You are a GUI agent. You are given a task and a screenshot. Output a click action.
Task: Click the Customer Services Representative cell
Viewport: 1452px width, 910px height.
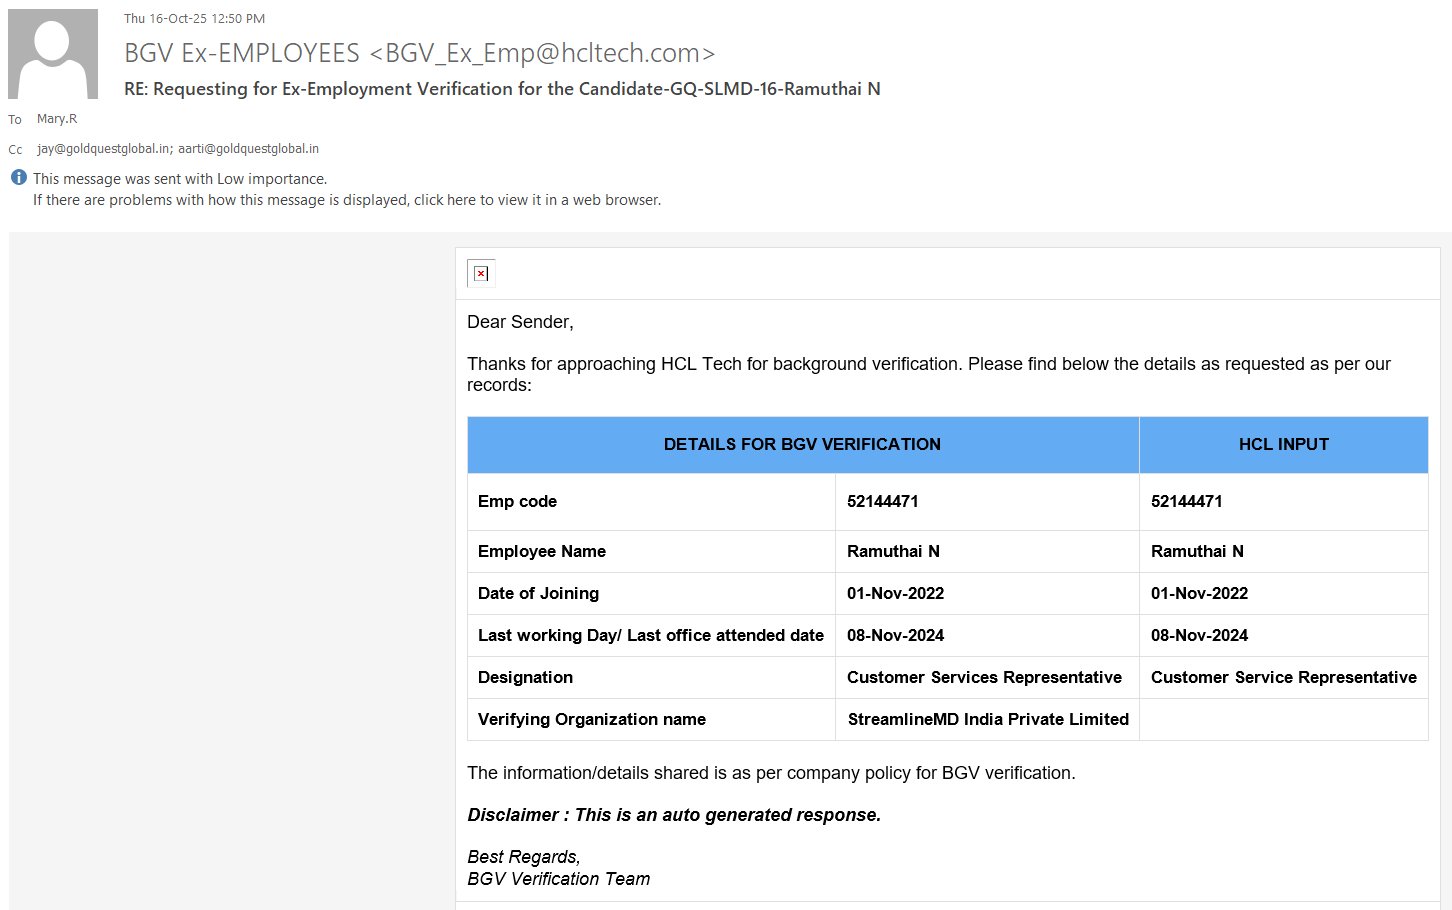pos(985,678)
